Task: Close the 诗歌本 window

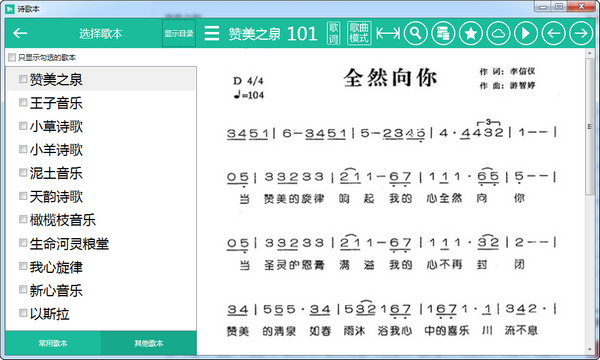Action: tap(581, 7)
